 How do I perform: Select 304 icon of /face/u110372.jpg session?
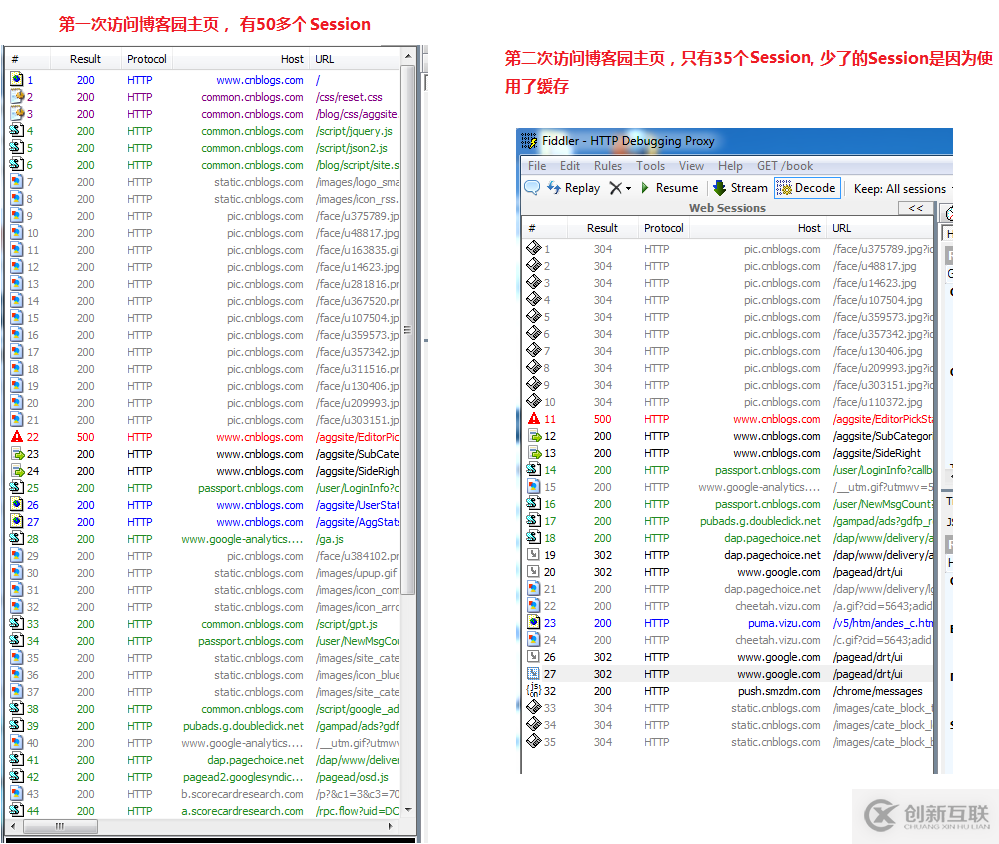(x=533, y=401)
